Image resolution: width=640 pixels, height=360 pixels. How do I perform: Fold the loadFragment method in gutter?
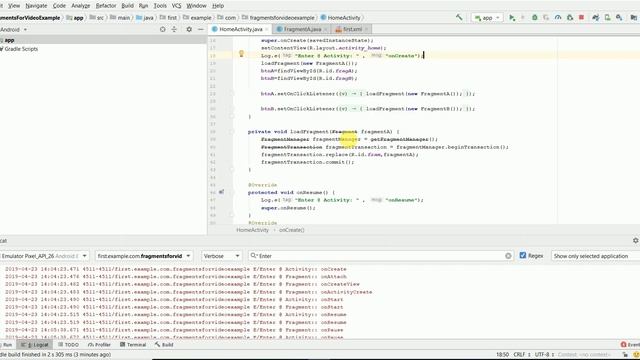point(232,132)
